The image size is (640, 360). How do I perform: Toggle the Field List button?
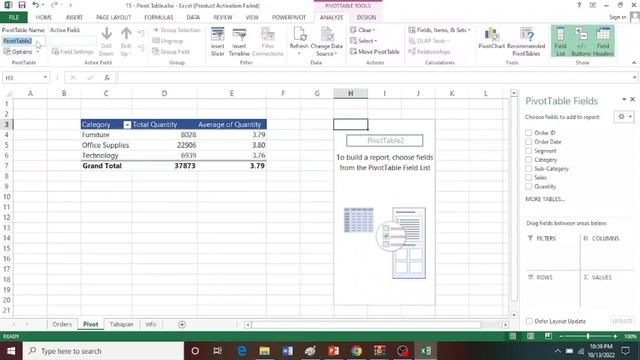560,42
